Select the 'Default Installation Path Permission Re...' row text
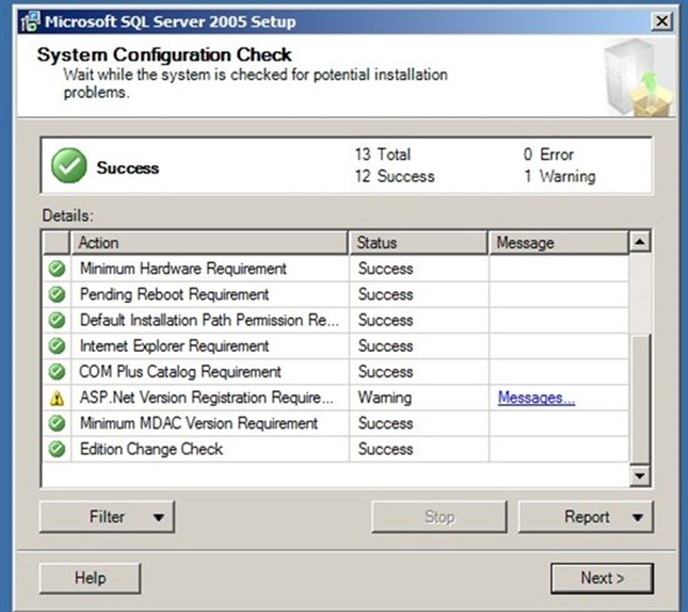688x612 pixels. pyautogui.click(x=209, y=320)
